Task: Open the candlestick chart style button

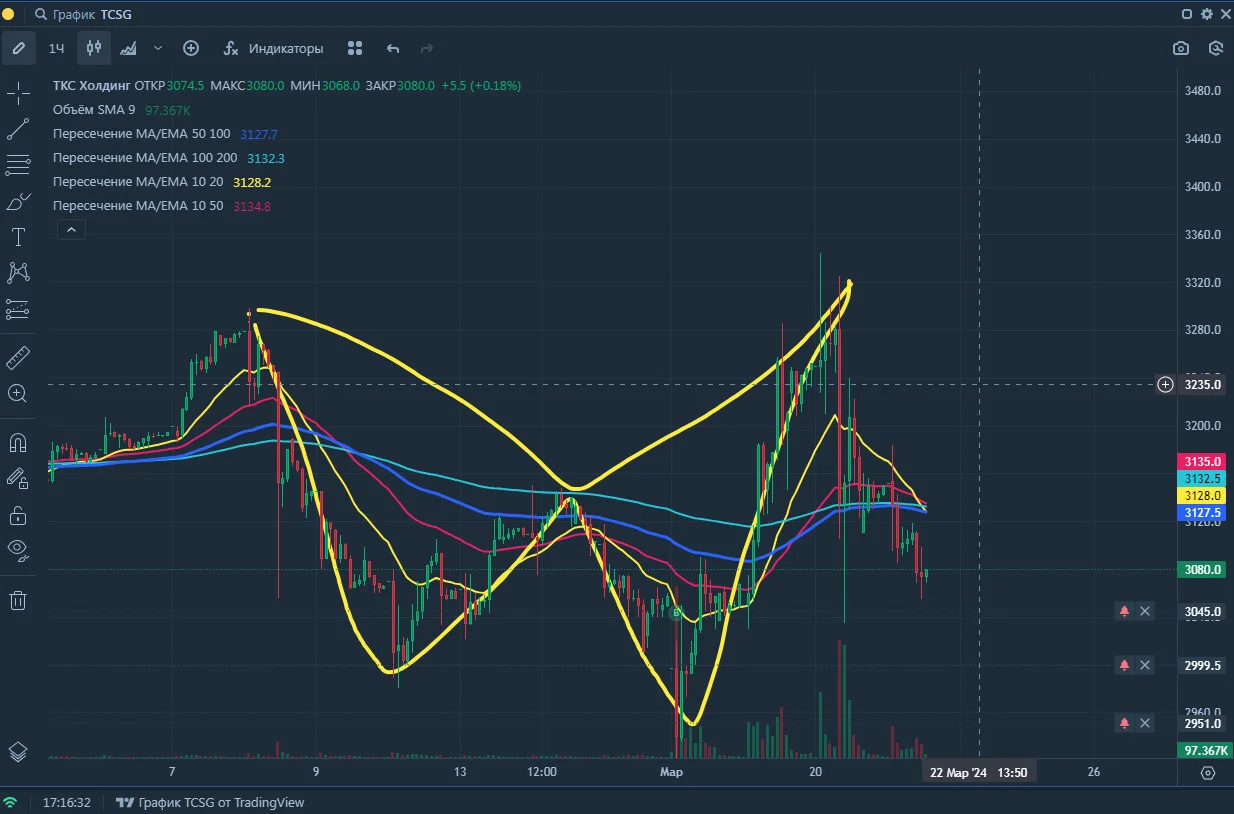Action: coord(95,48)
